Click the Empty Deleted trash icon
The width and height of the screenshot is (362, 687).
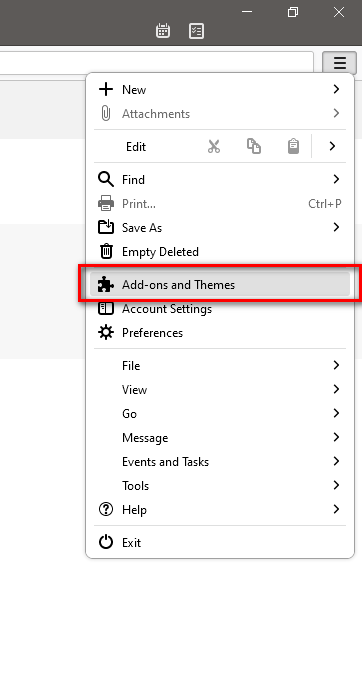pos(106,251)
